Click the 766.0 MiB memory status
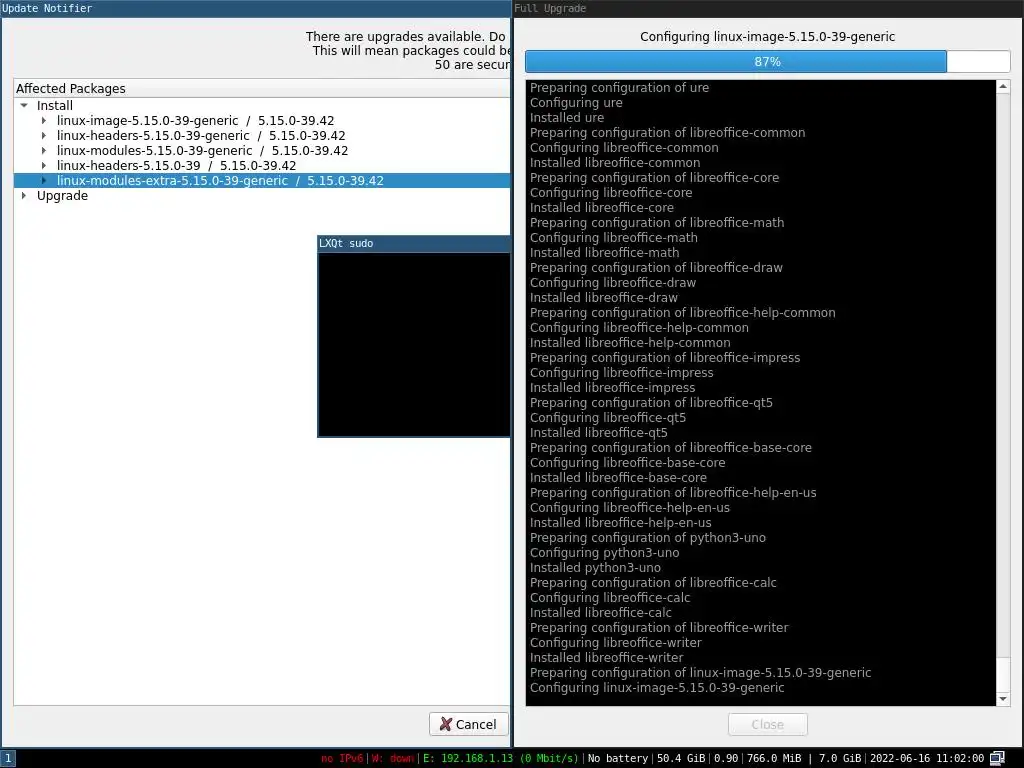 click(774, 759)
